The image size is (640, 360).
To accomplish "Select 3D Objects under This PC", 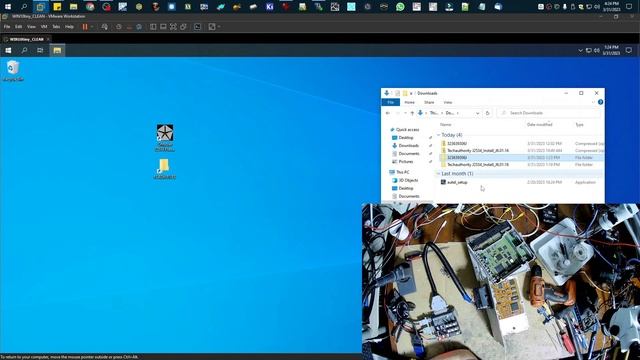I will [405, 180].
